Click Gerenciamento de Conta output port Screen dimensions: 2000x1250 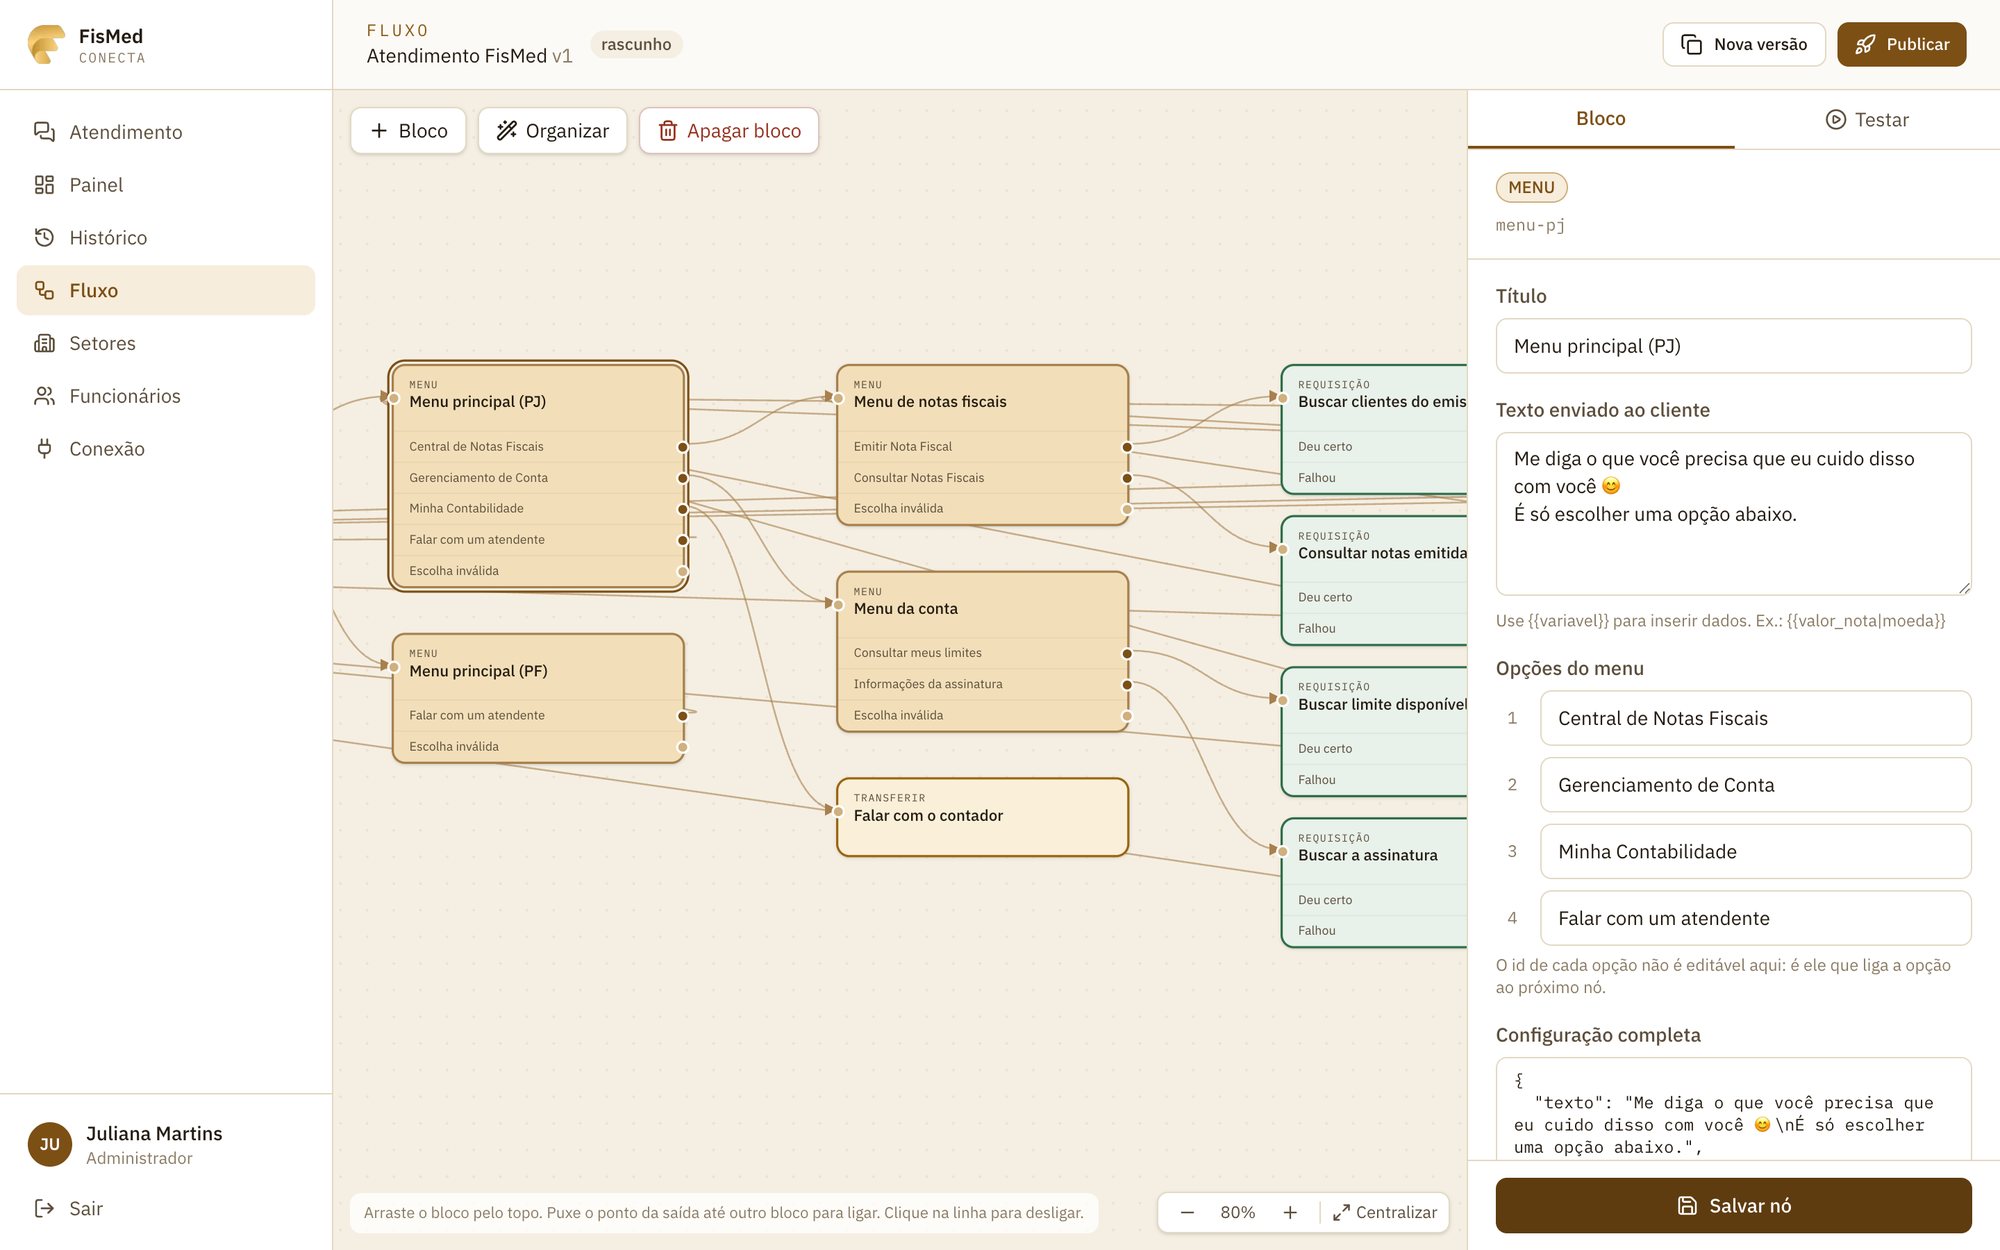683,478
